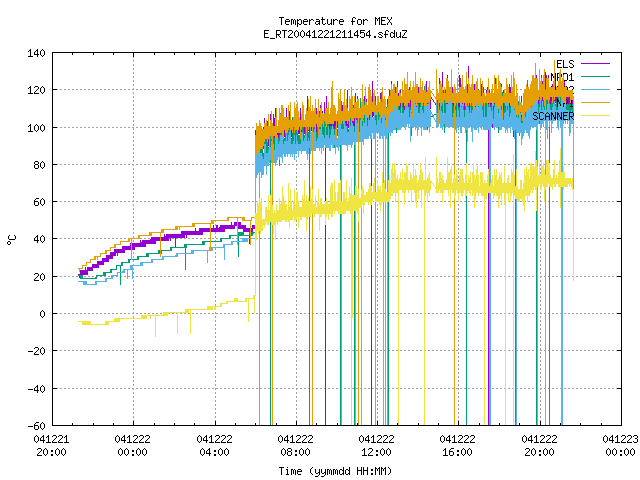Image resolution: width=640 pixels, height=480 pixels.
Task: Click the x-axis tick time '08:00'
Action: 295,452
